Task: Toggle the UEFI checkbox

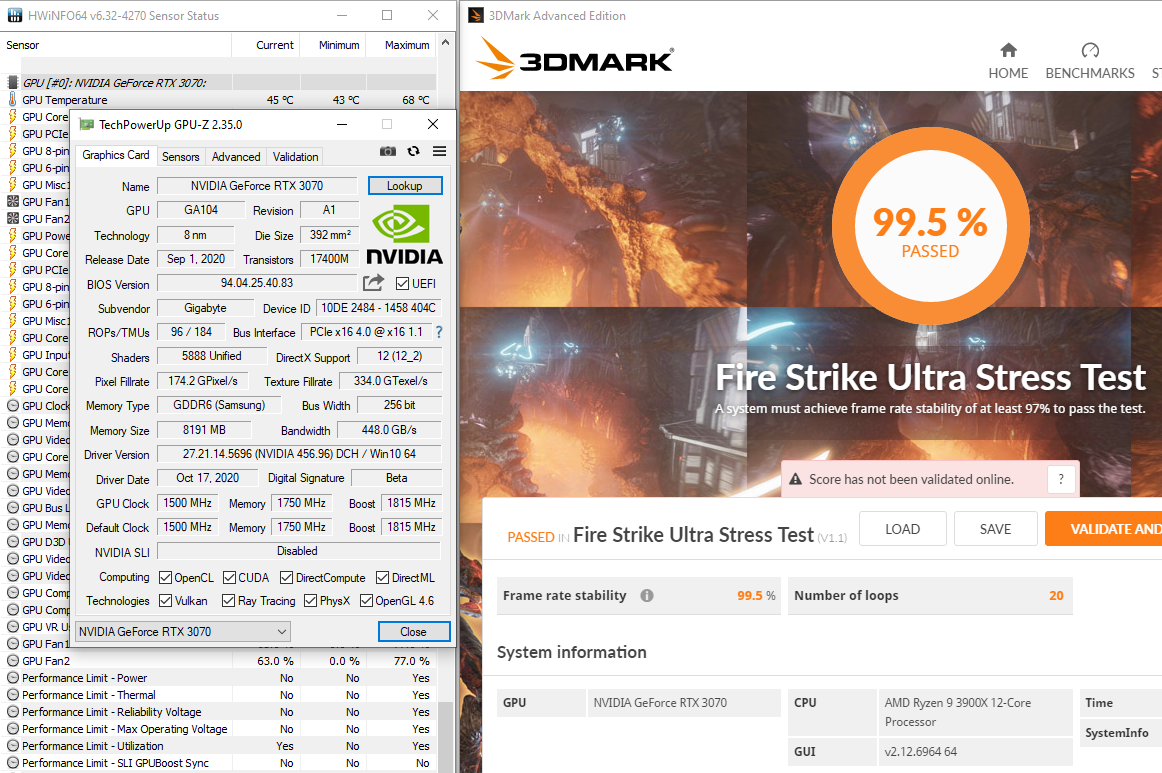Action: [402, 283]
